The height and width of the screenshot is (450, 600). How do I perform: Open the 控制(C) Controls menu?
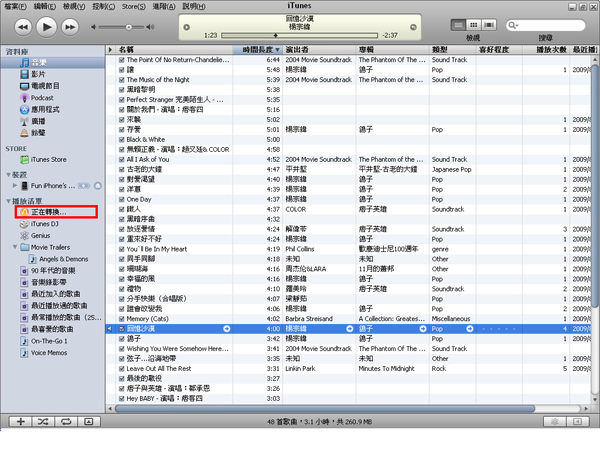[x=103, y=7]
